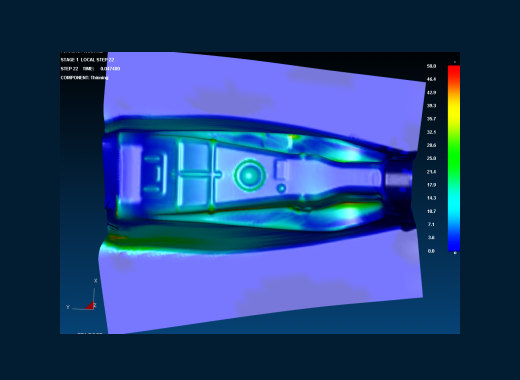Click the "STEP 22 TIME" readout line
The image size is (520, 380).
(x=90, y=69)
